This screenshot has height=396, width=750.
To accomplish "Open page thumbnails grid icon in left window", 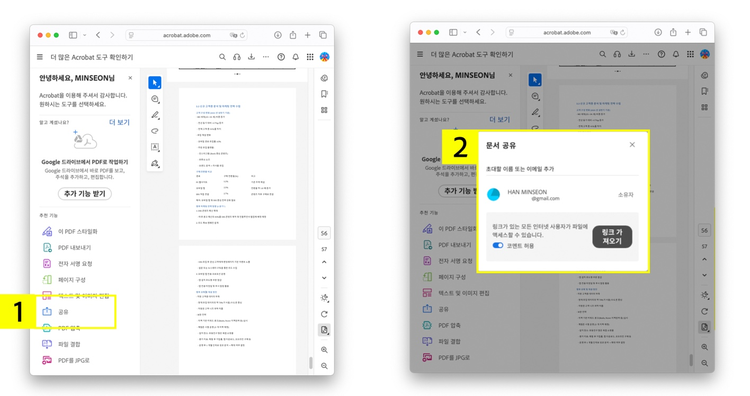I will pos(324,110).
